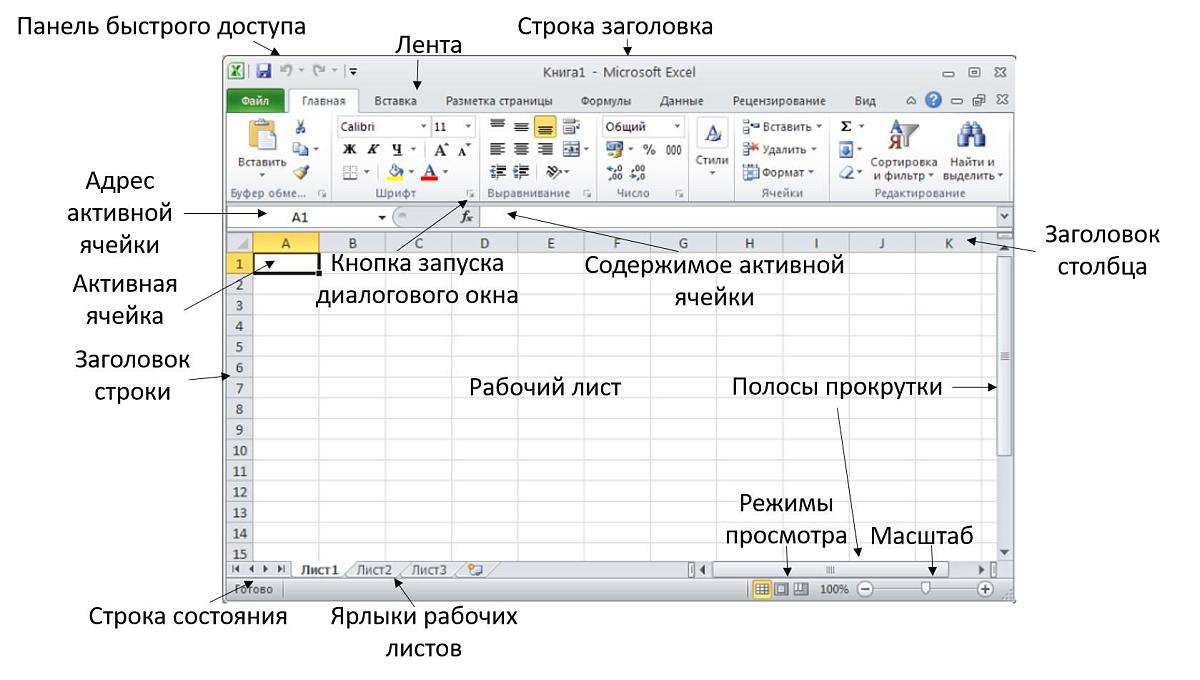Open Найти и выделить binoculars
Screen dimensions: 1200x680
(x=972, y=150)
